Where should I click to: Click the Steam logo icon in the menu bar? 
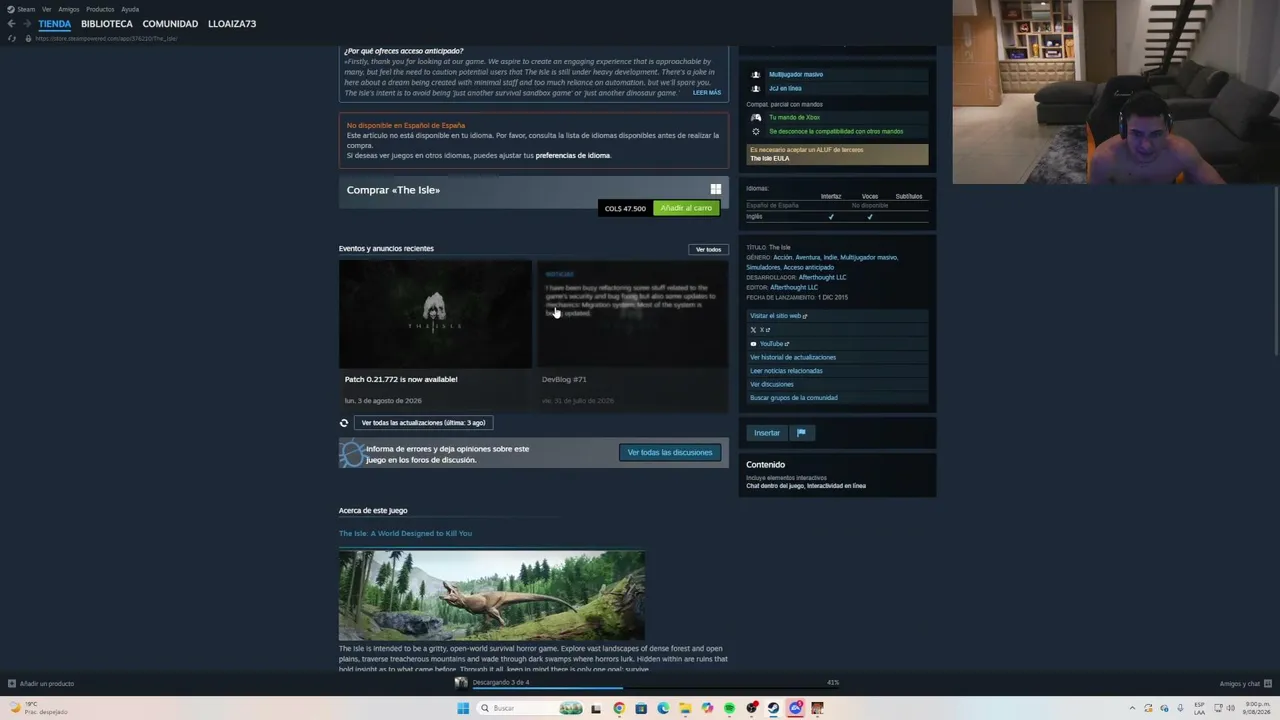9,9
